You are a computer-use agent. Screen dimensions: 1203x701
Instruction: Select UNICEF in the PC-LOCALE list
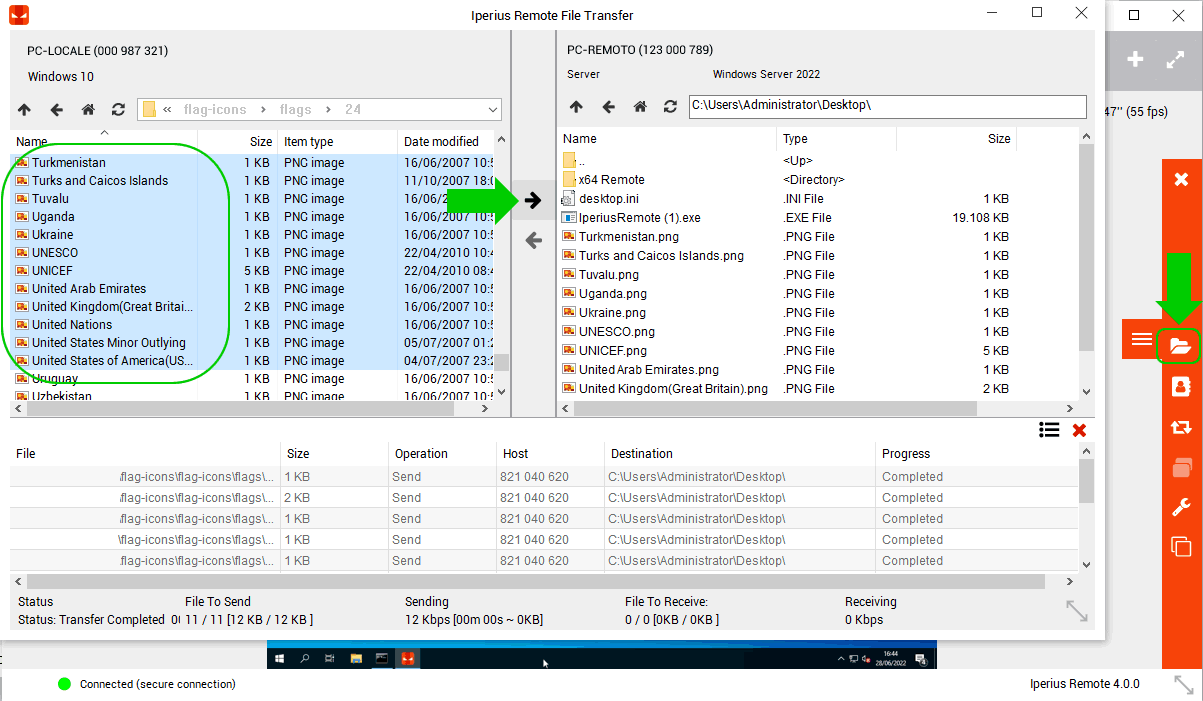tap(52, 271)
